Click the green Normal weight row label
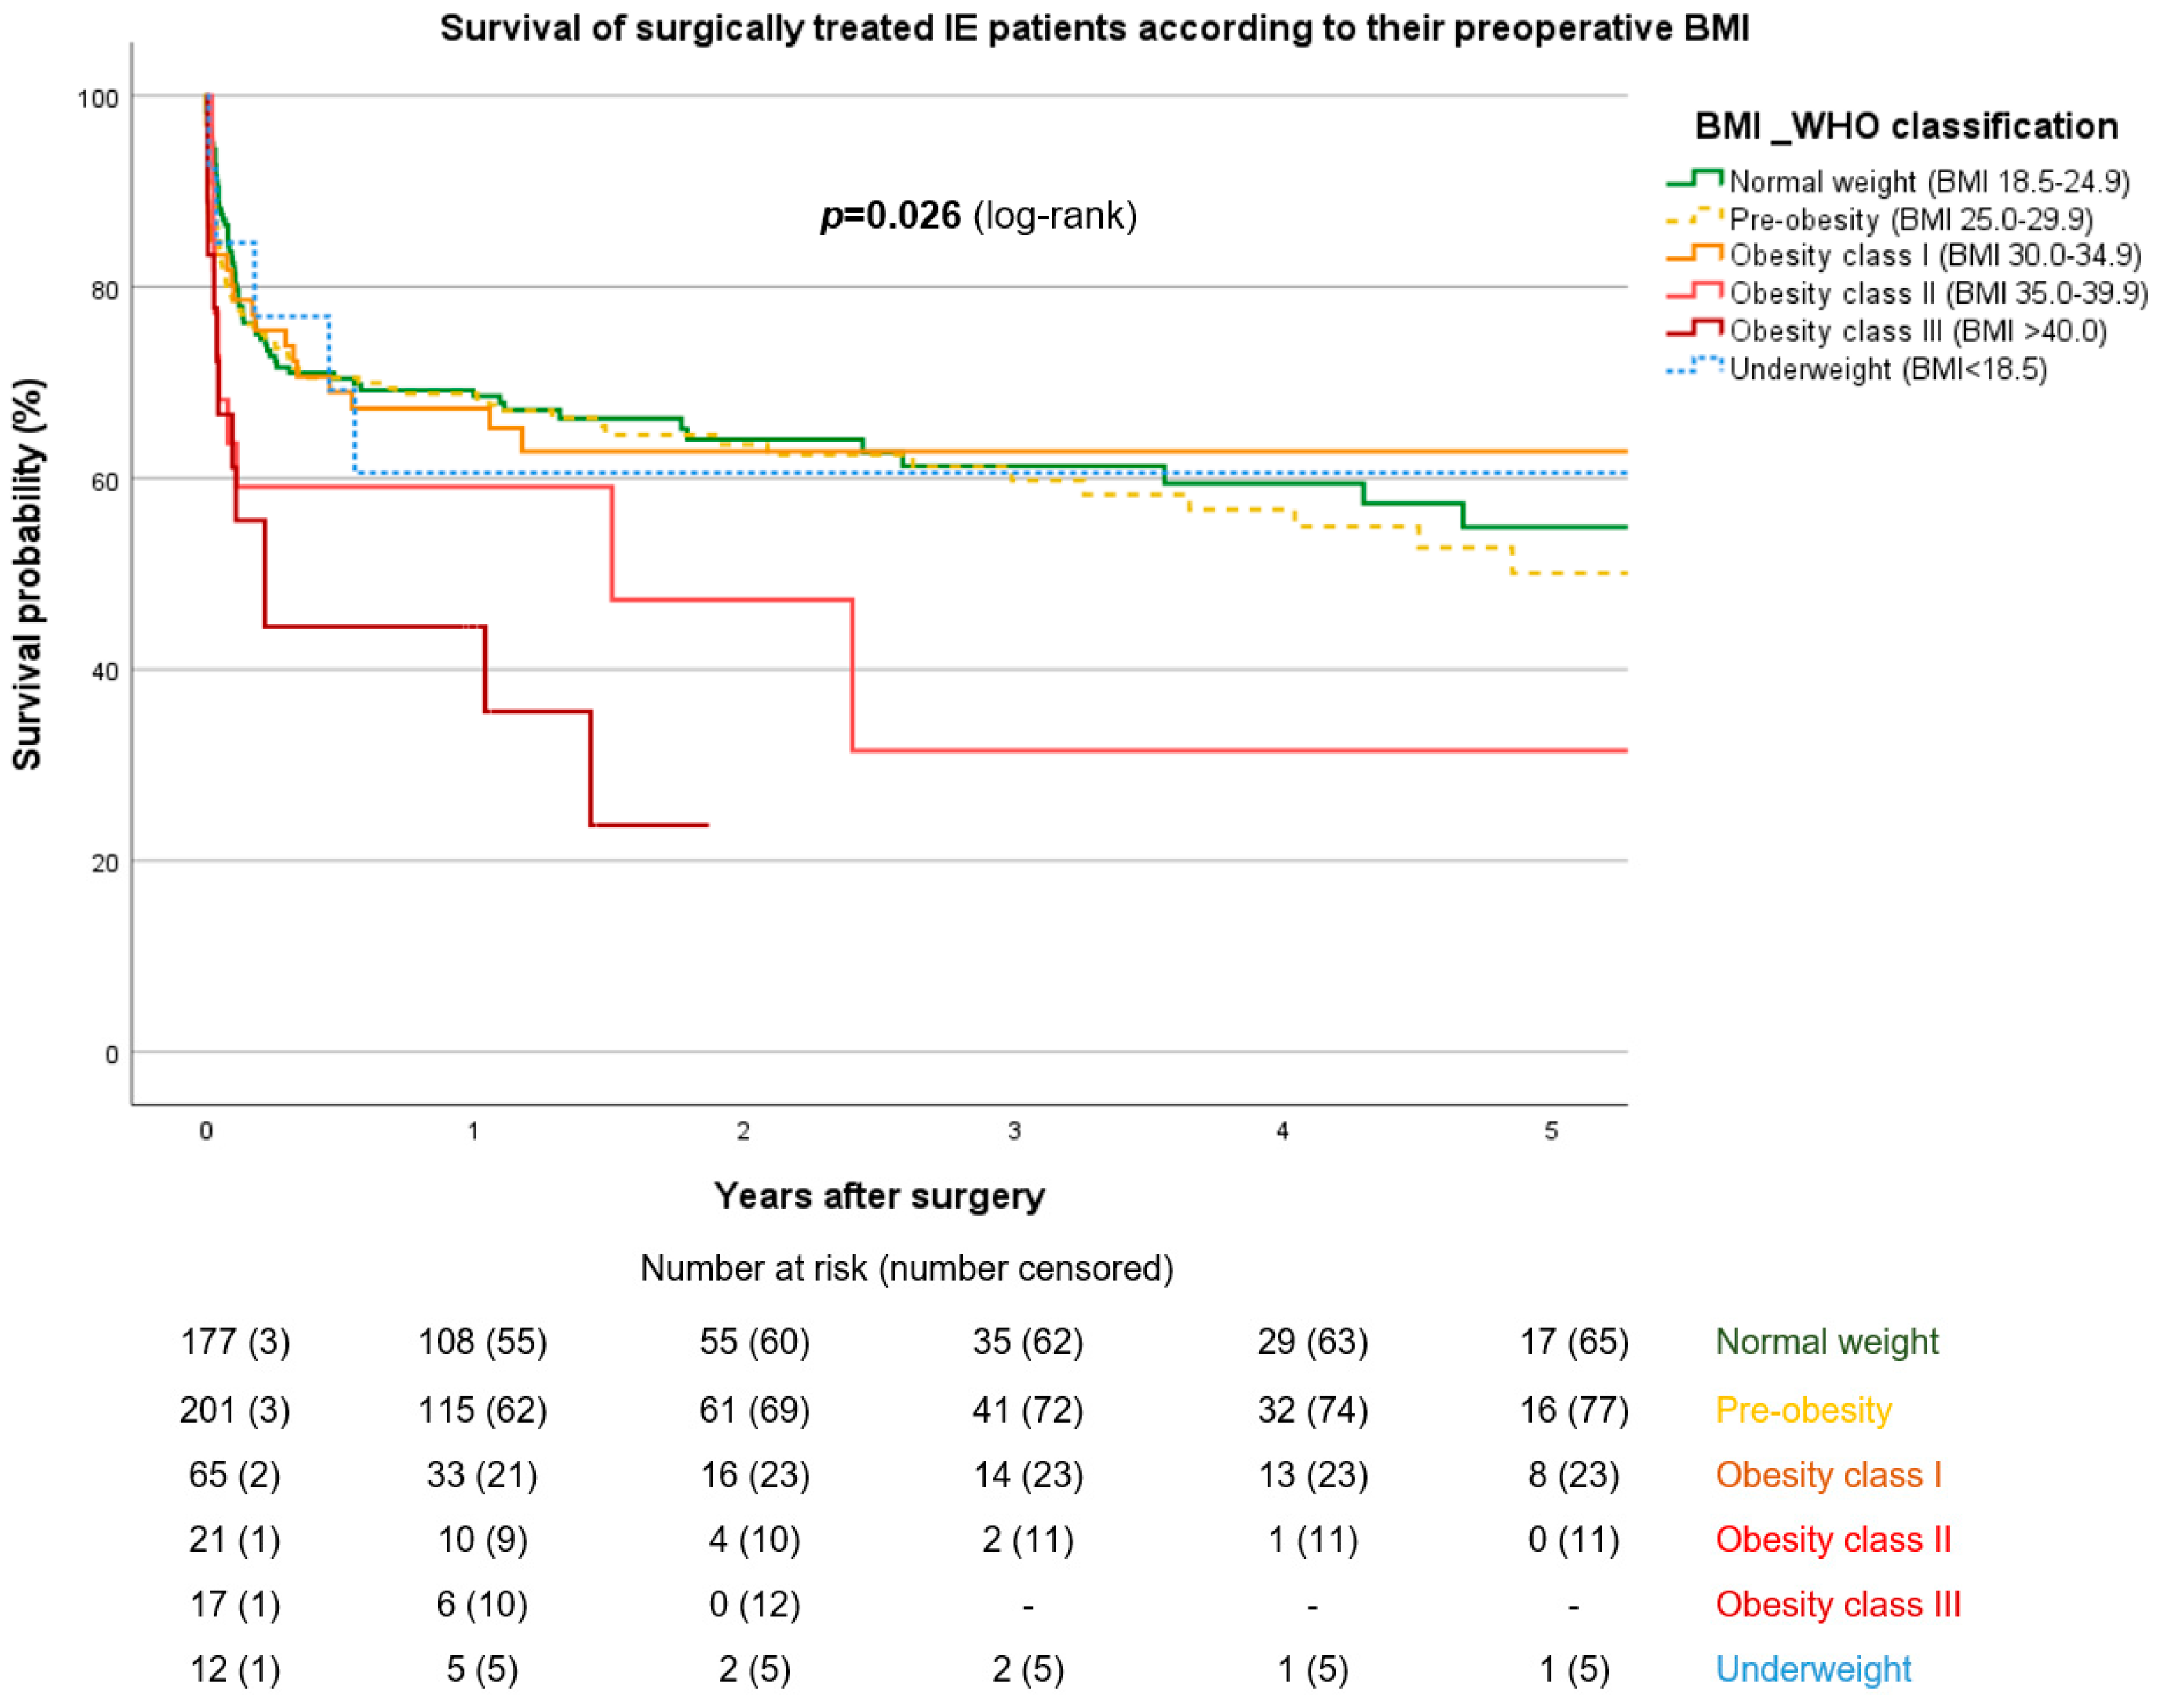2158x1708 pixels. coord(1826,1341)
